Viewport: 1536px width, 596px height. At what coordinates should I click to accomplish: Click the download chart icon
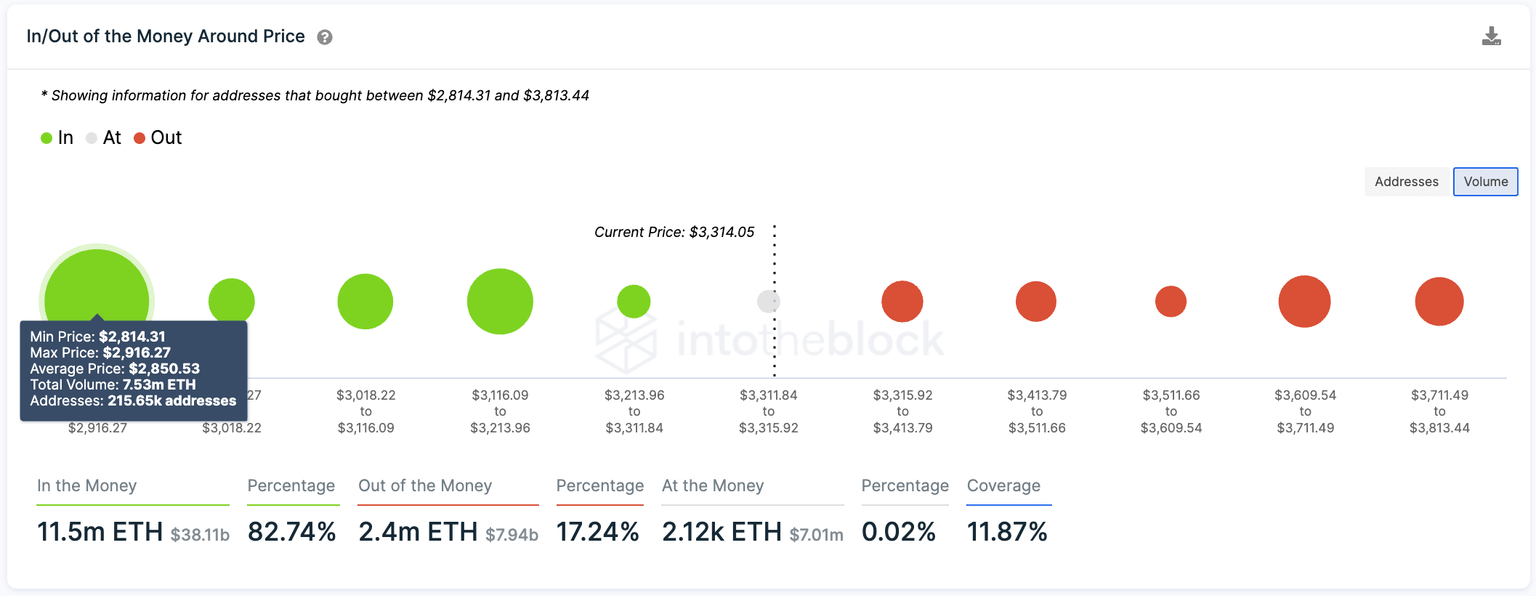pyautogui.click(x=1491, y=37)
